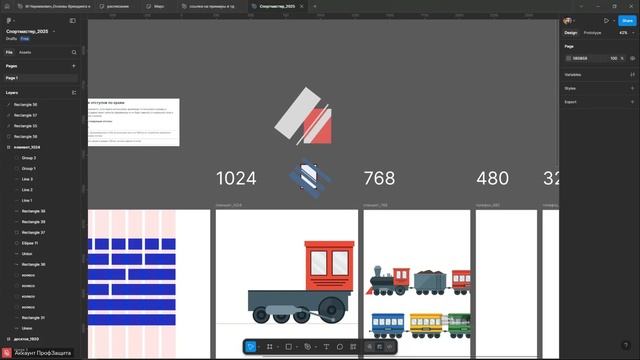Open Frame tool options dropdown arrow

[278, 347]
